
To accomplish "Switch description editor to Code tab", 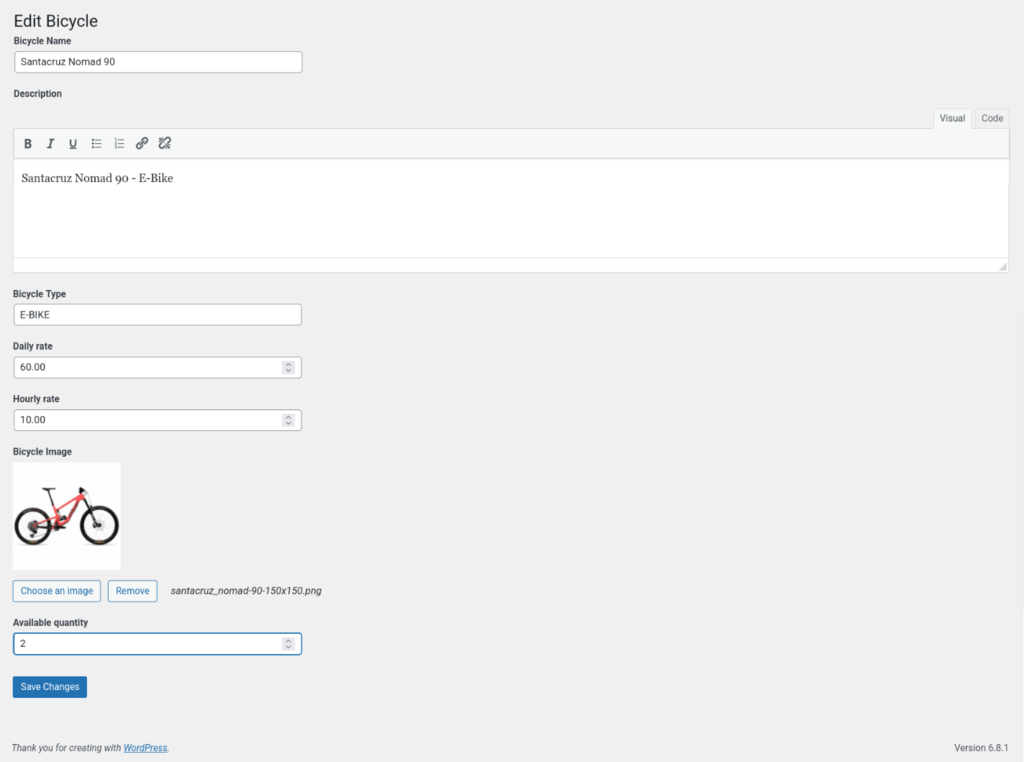I will pos(991,118).
